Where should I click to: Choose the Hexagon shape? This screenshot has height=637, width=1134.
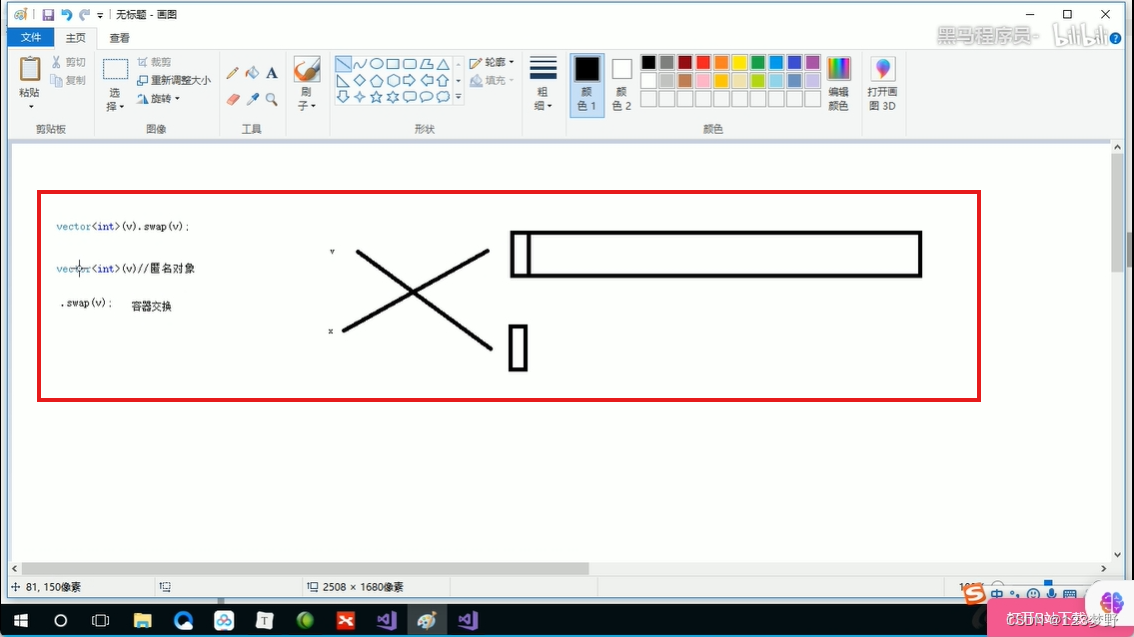tap(393, 80)
